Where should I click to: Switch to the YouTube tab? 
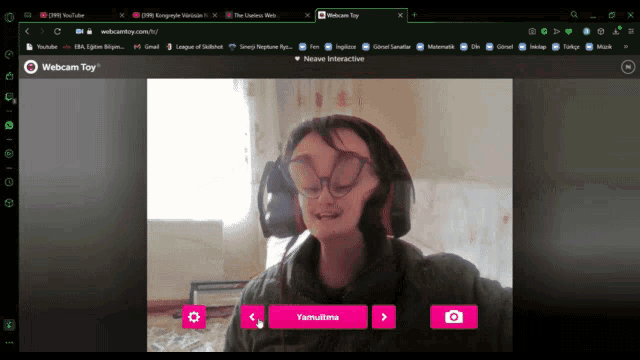click(x=78, y=15)
